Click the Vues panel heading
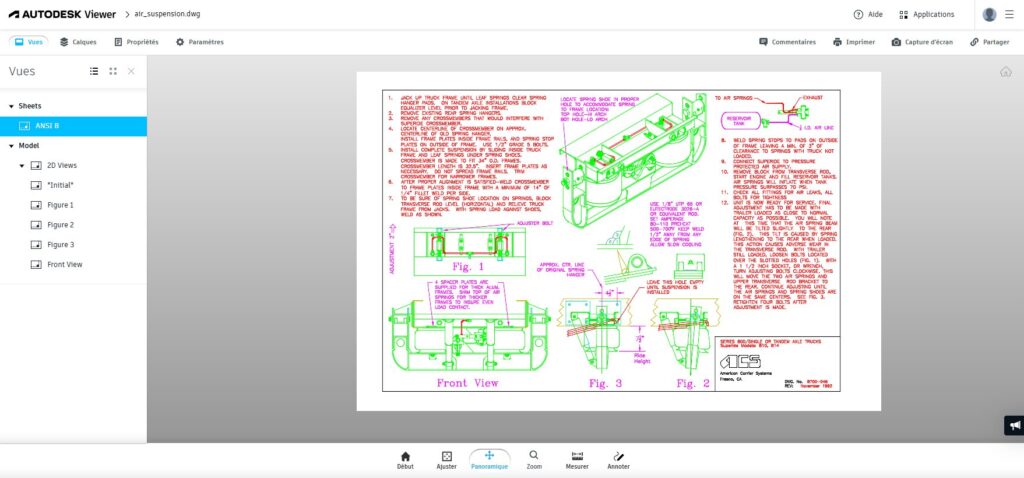1024x478 pixels. (22, 71)
